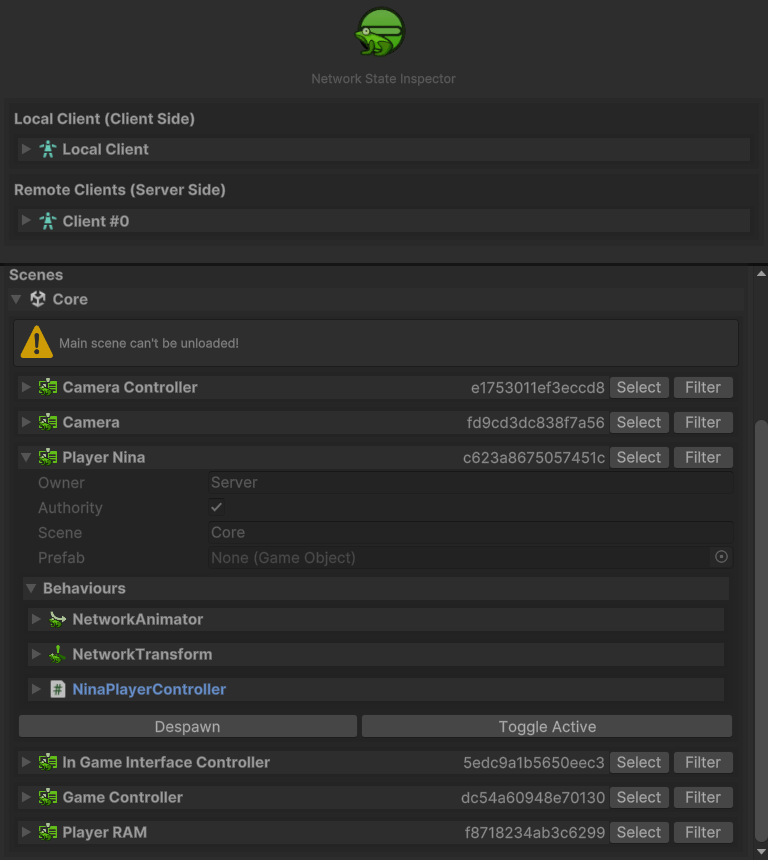Click Select next to Camera

[x=639, y=422]
